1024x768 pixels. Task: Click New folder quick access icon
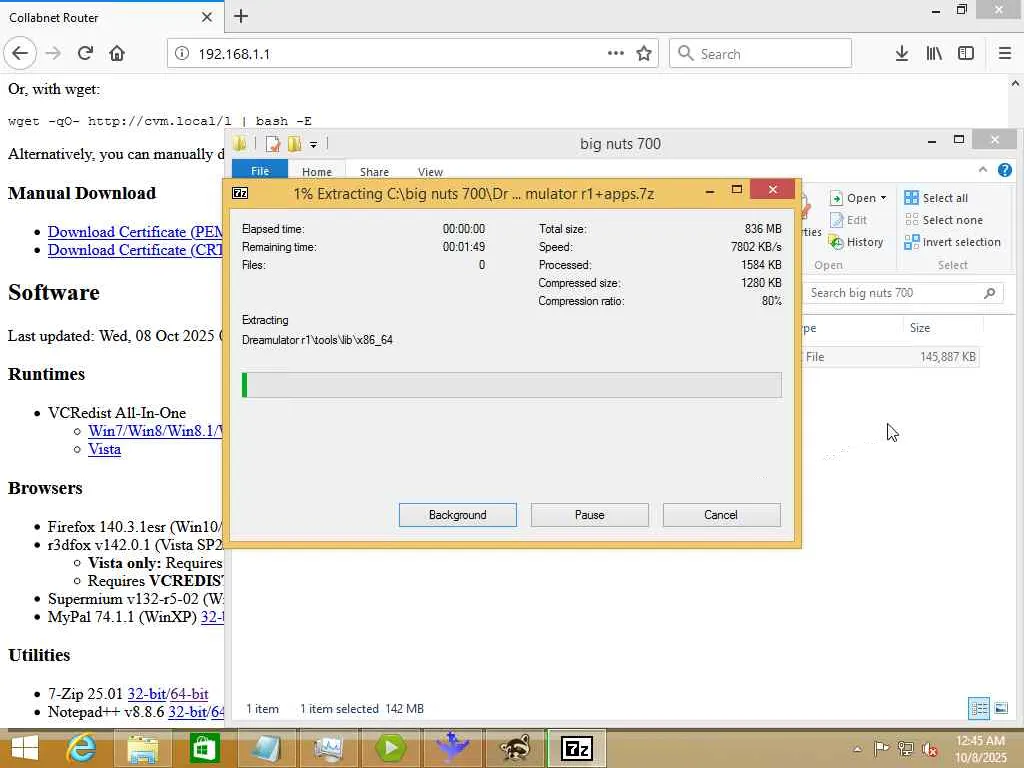pyautogui.click(x=295, y=144)
